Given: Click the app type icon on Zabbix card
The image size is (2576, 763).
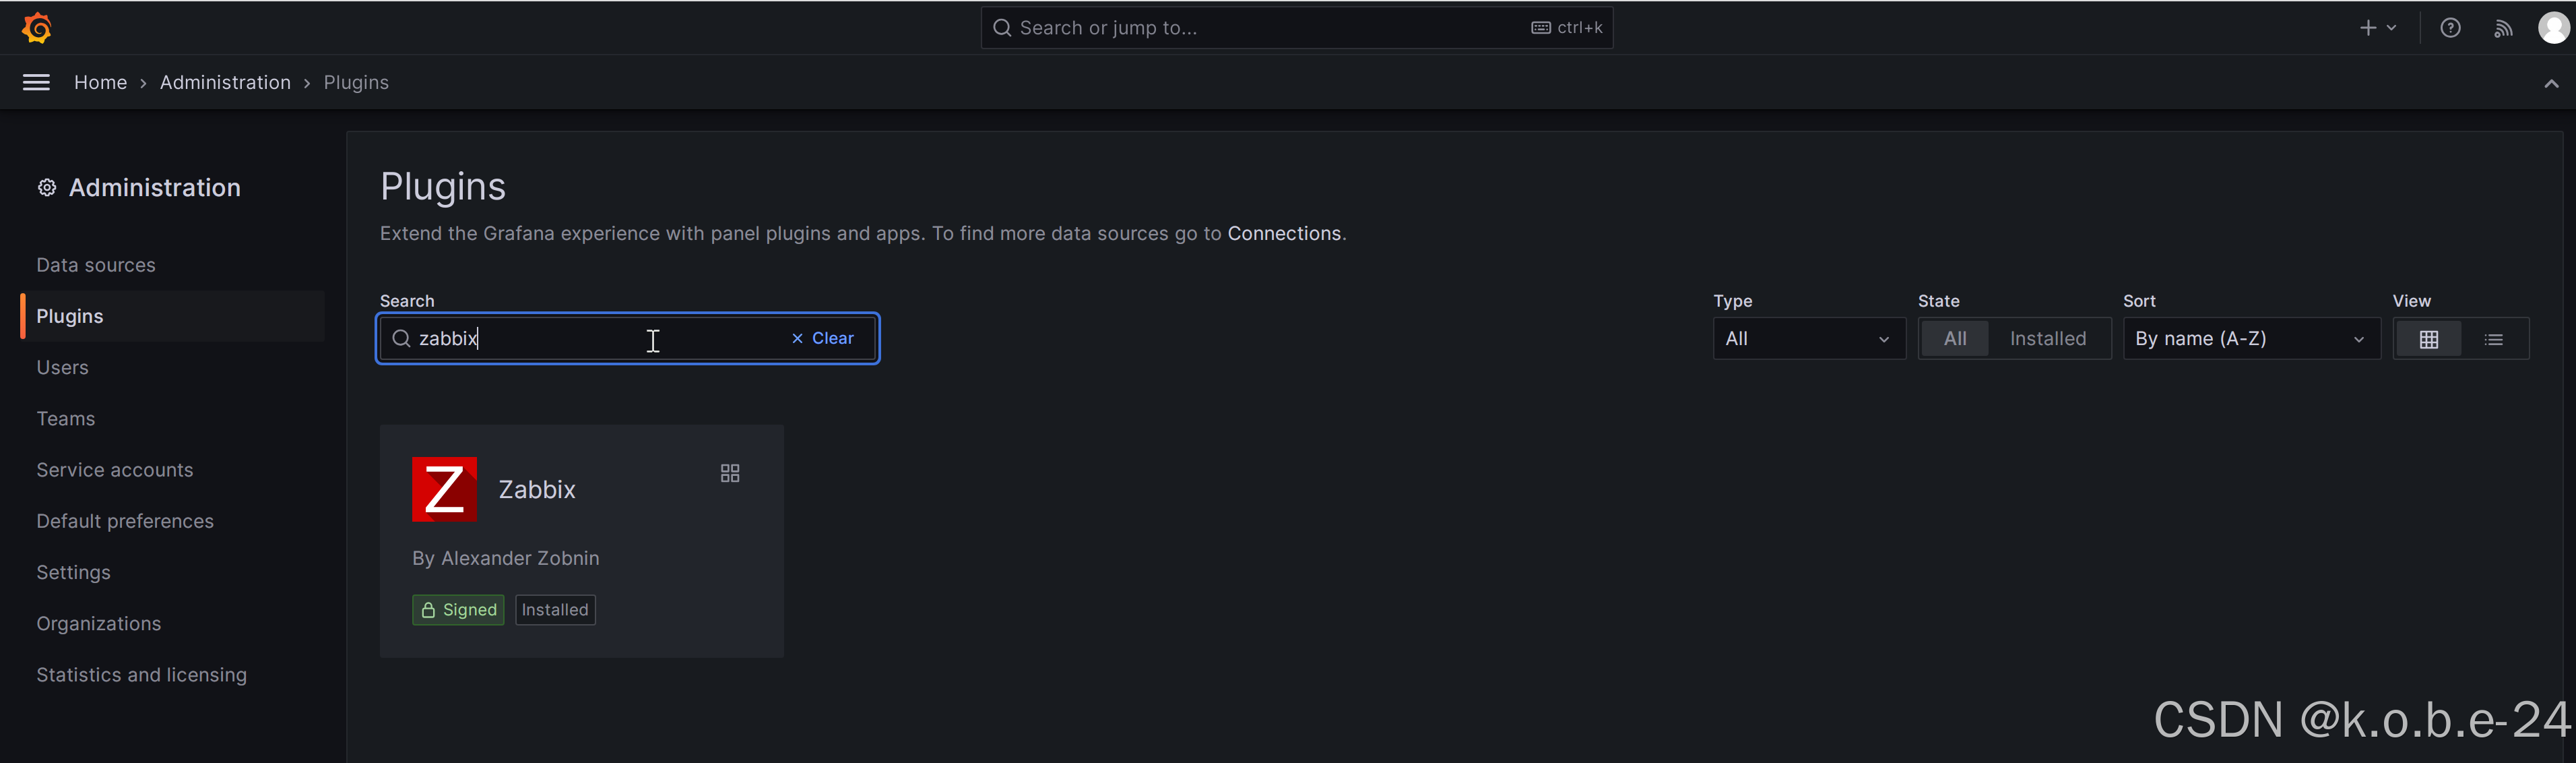Looking at the screenshot, I should 730,473.
